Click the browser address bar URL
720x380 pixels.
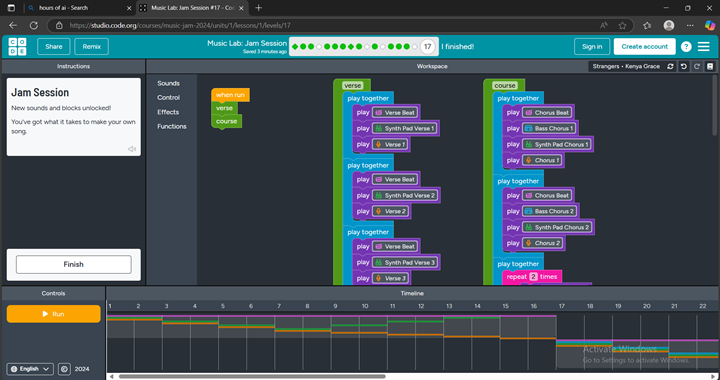(x=180, y=26)
